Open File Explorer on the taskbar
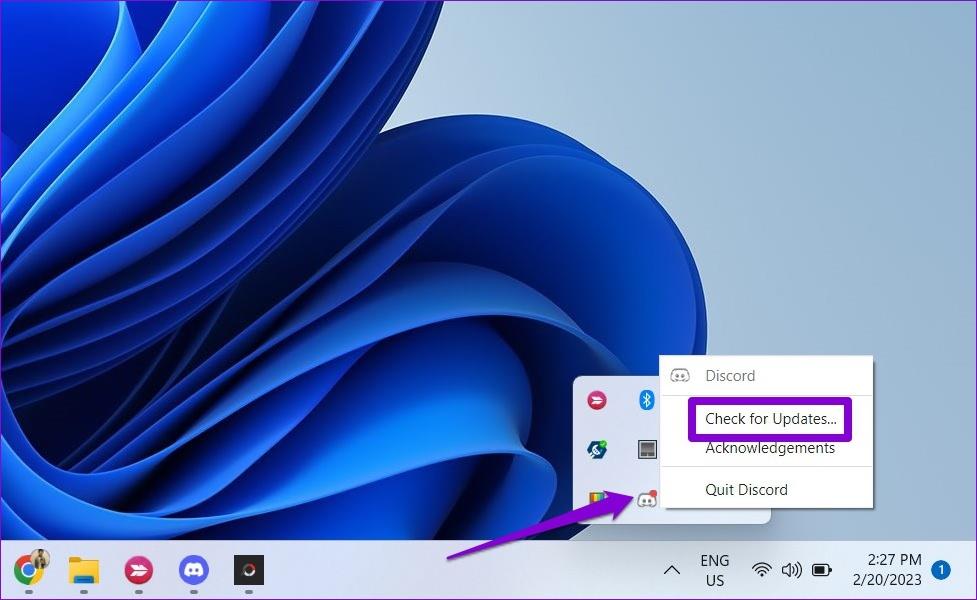Image resolution: width=977 pixels, height=600 pixels. coord(84,569)
